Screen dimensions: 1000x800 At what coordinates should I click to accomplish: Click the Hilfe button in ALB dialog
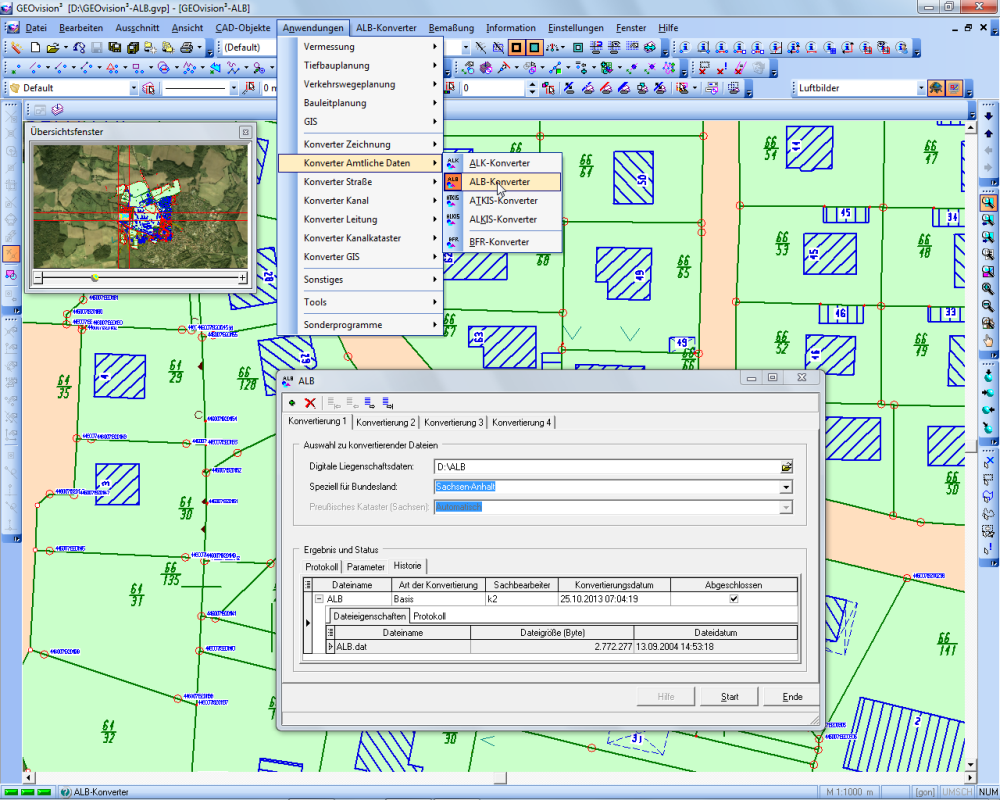666,697
